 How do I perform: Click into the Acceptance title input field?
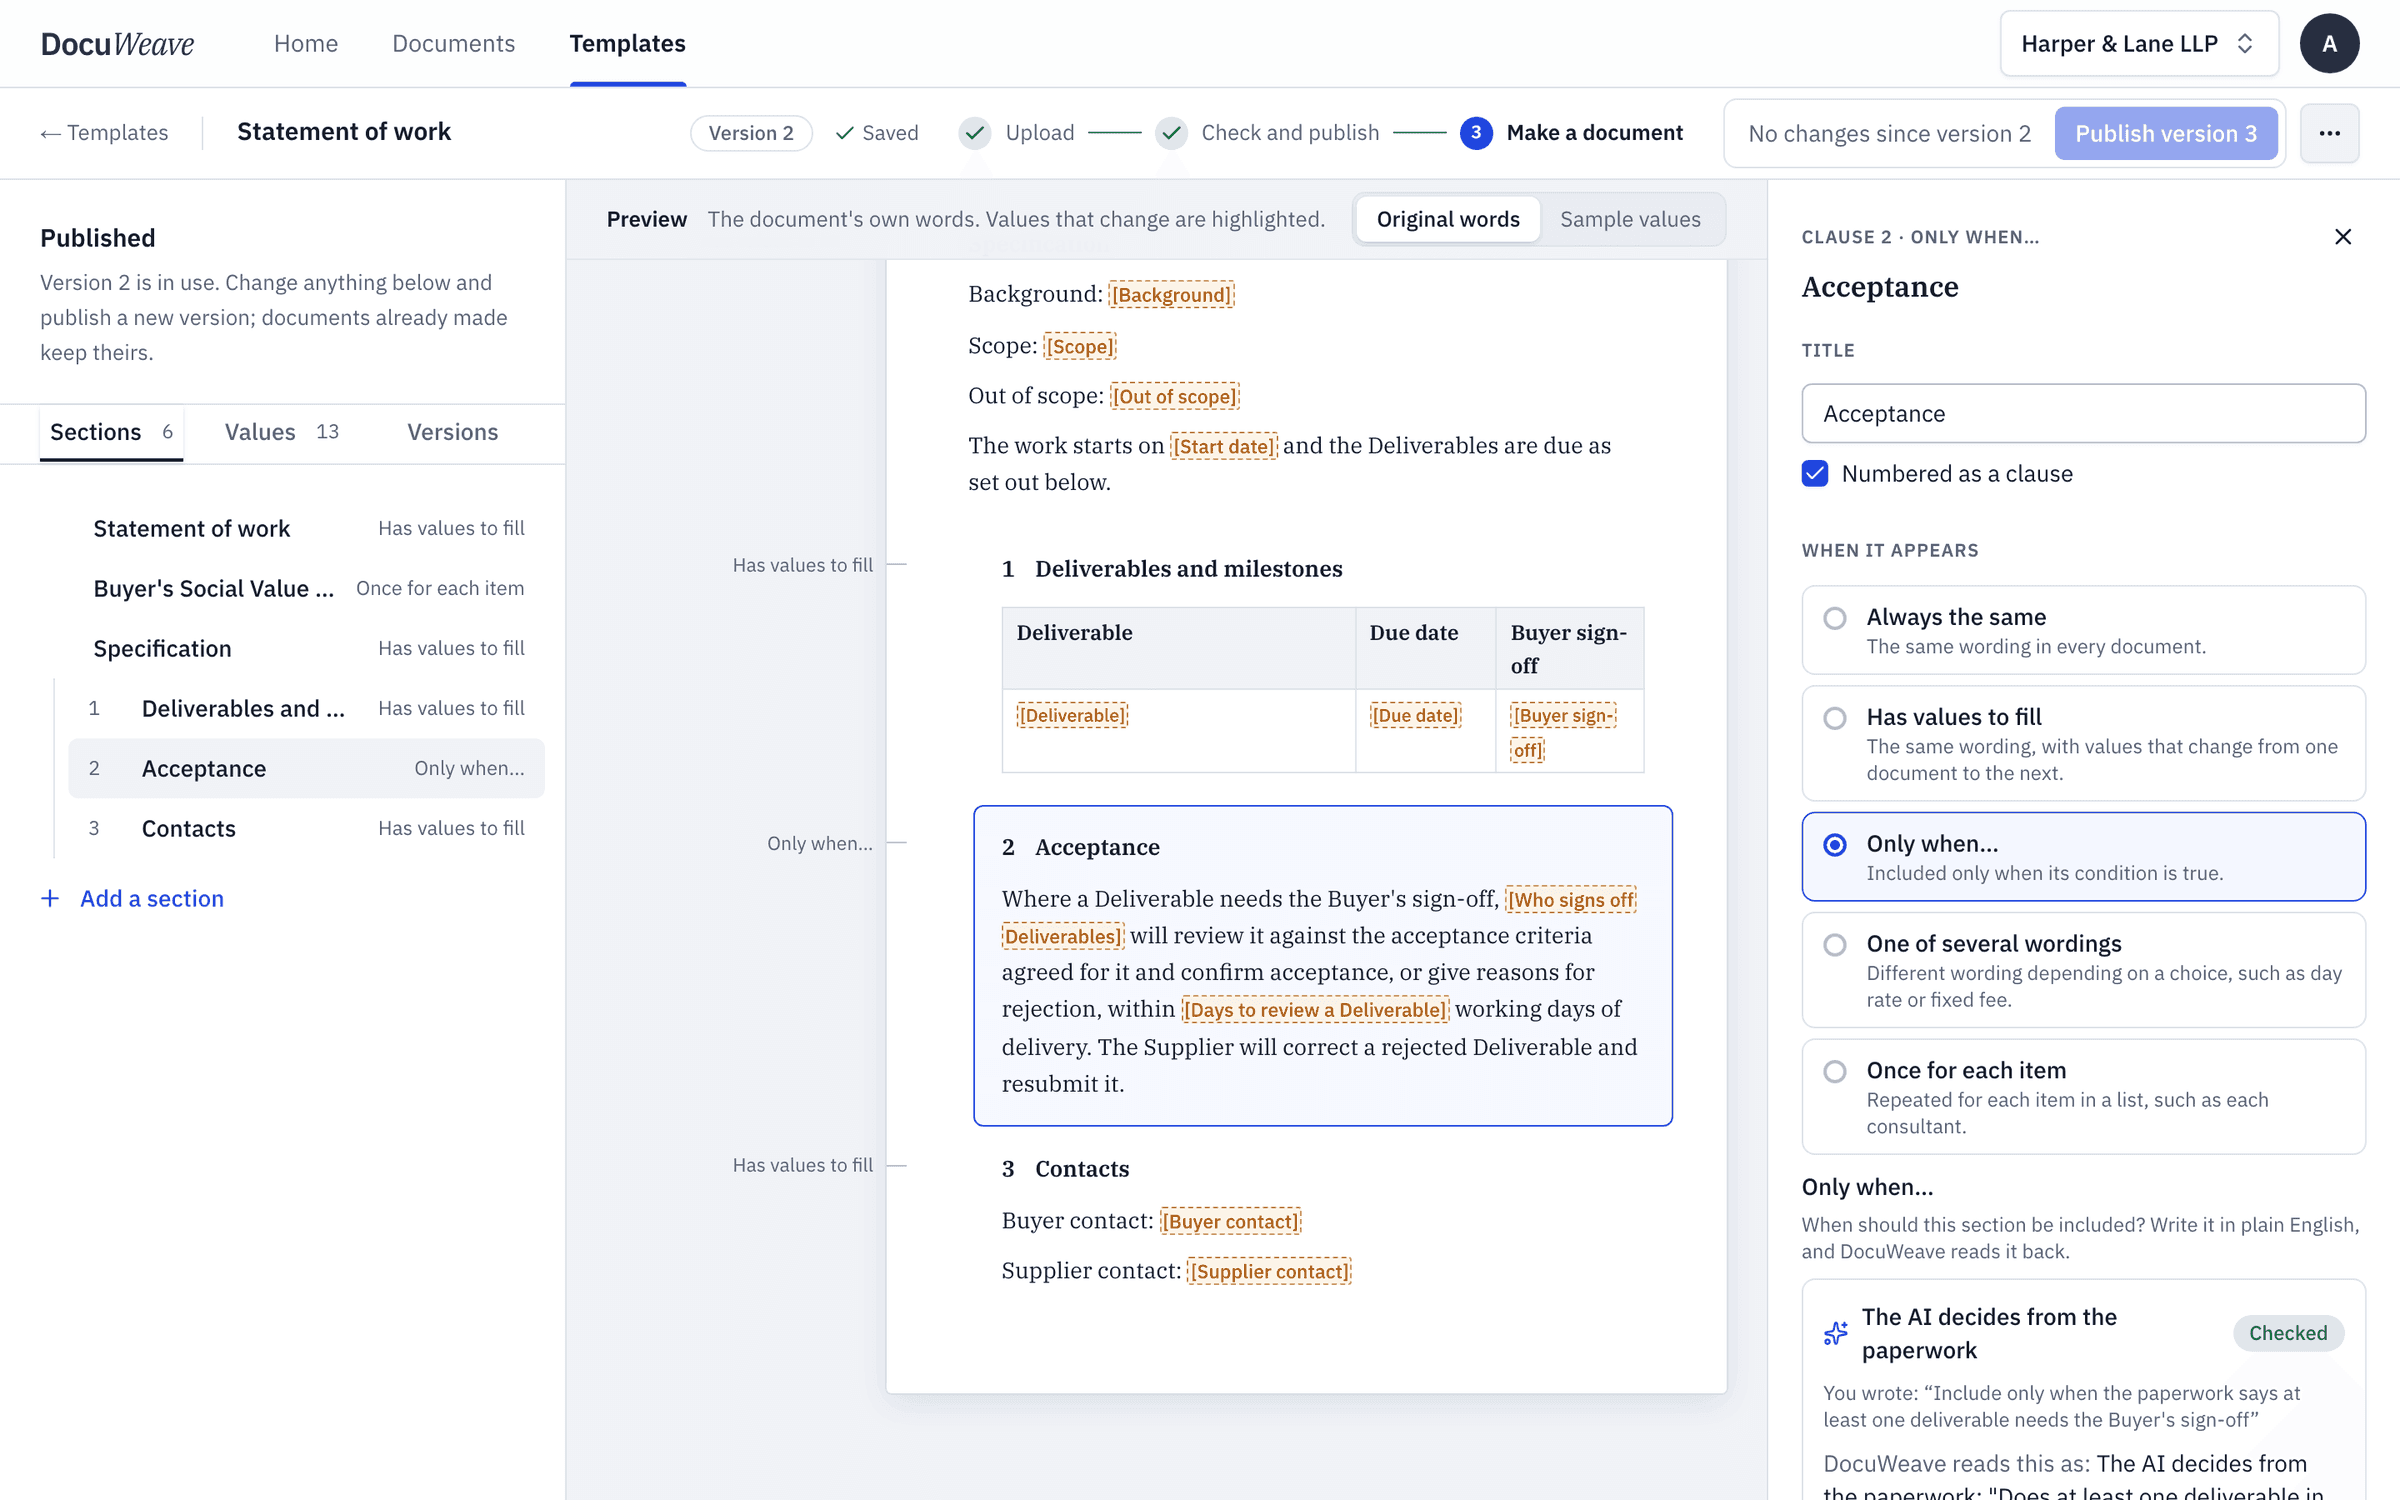2083,413
